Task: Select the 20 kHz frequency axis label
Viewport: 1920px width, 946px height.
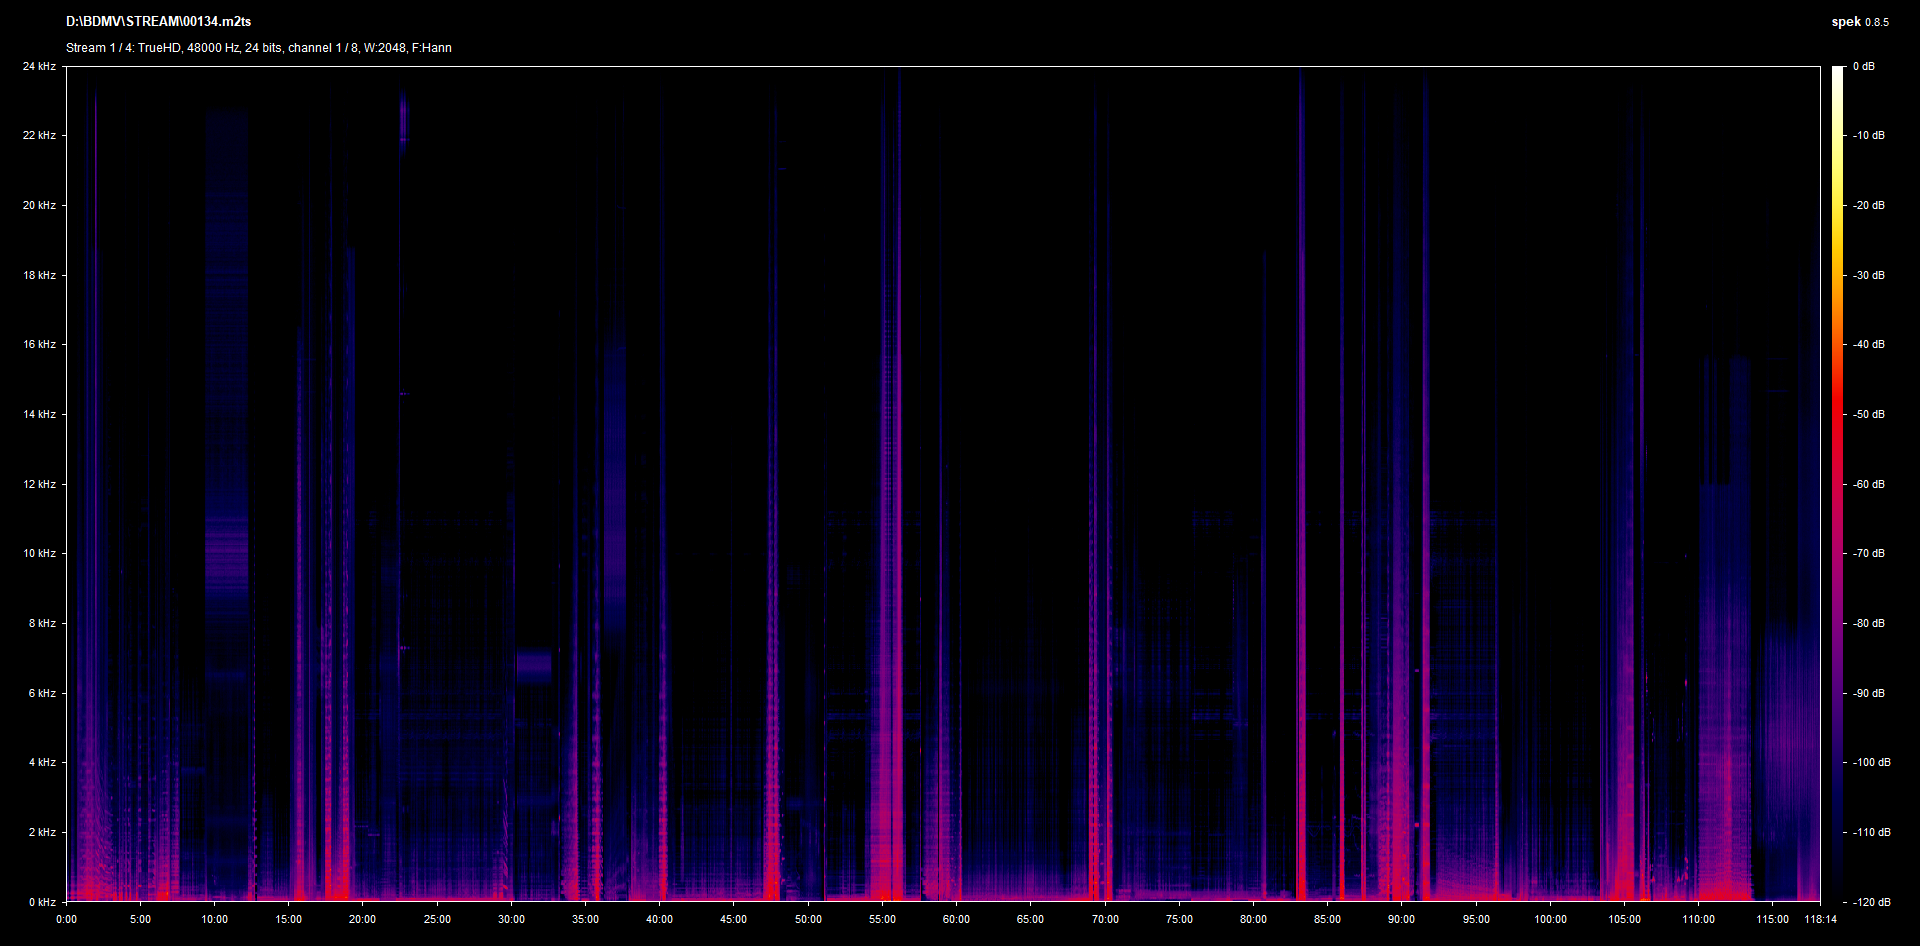Action: coord(39,205)
